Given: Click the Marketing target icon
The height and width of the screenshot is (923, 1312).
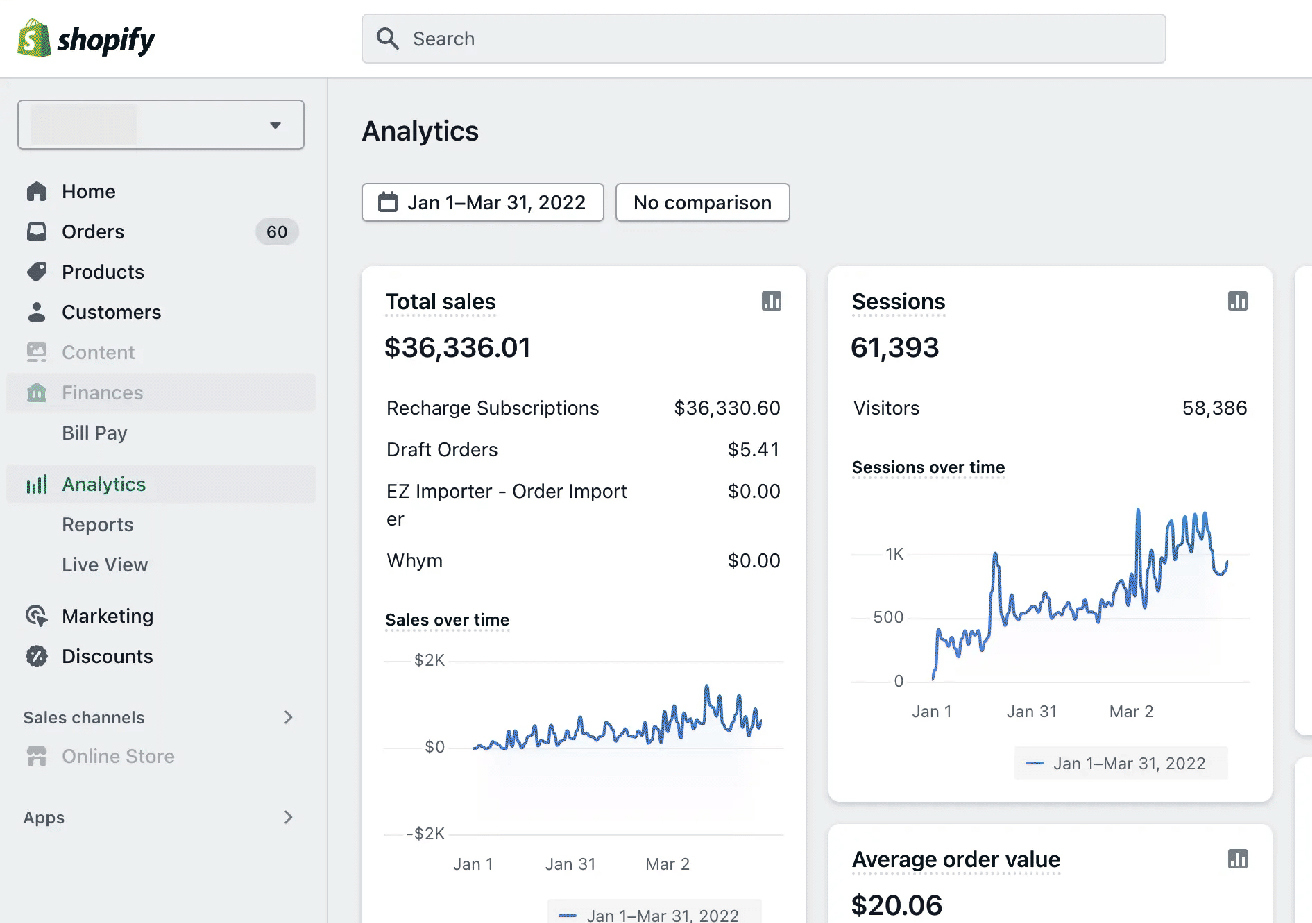Looking at the screenshot, I should [37, 616].
